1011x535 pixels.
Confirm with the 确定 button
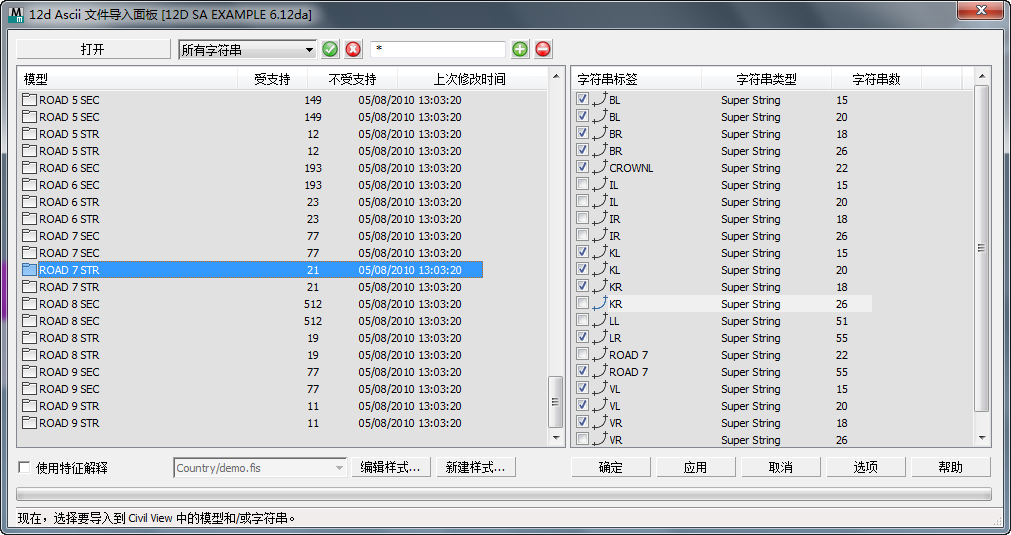point(611,467)
